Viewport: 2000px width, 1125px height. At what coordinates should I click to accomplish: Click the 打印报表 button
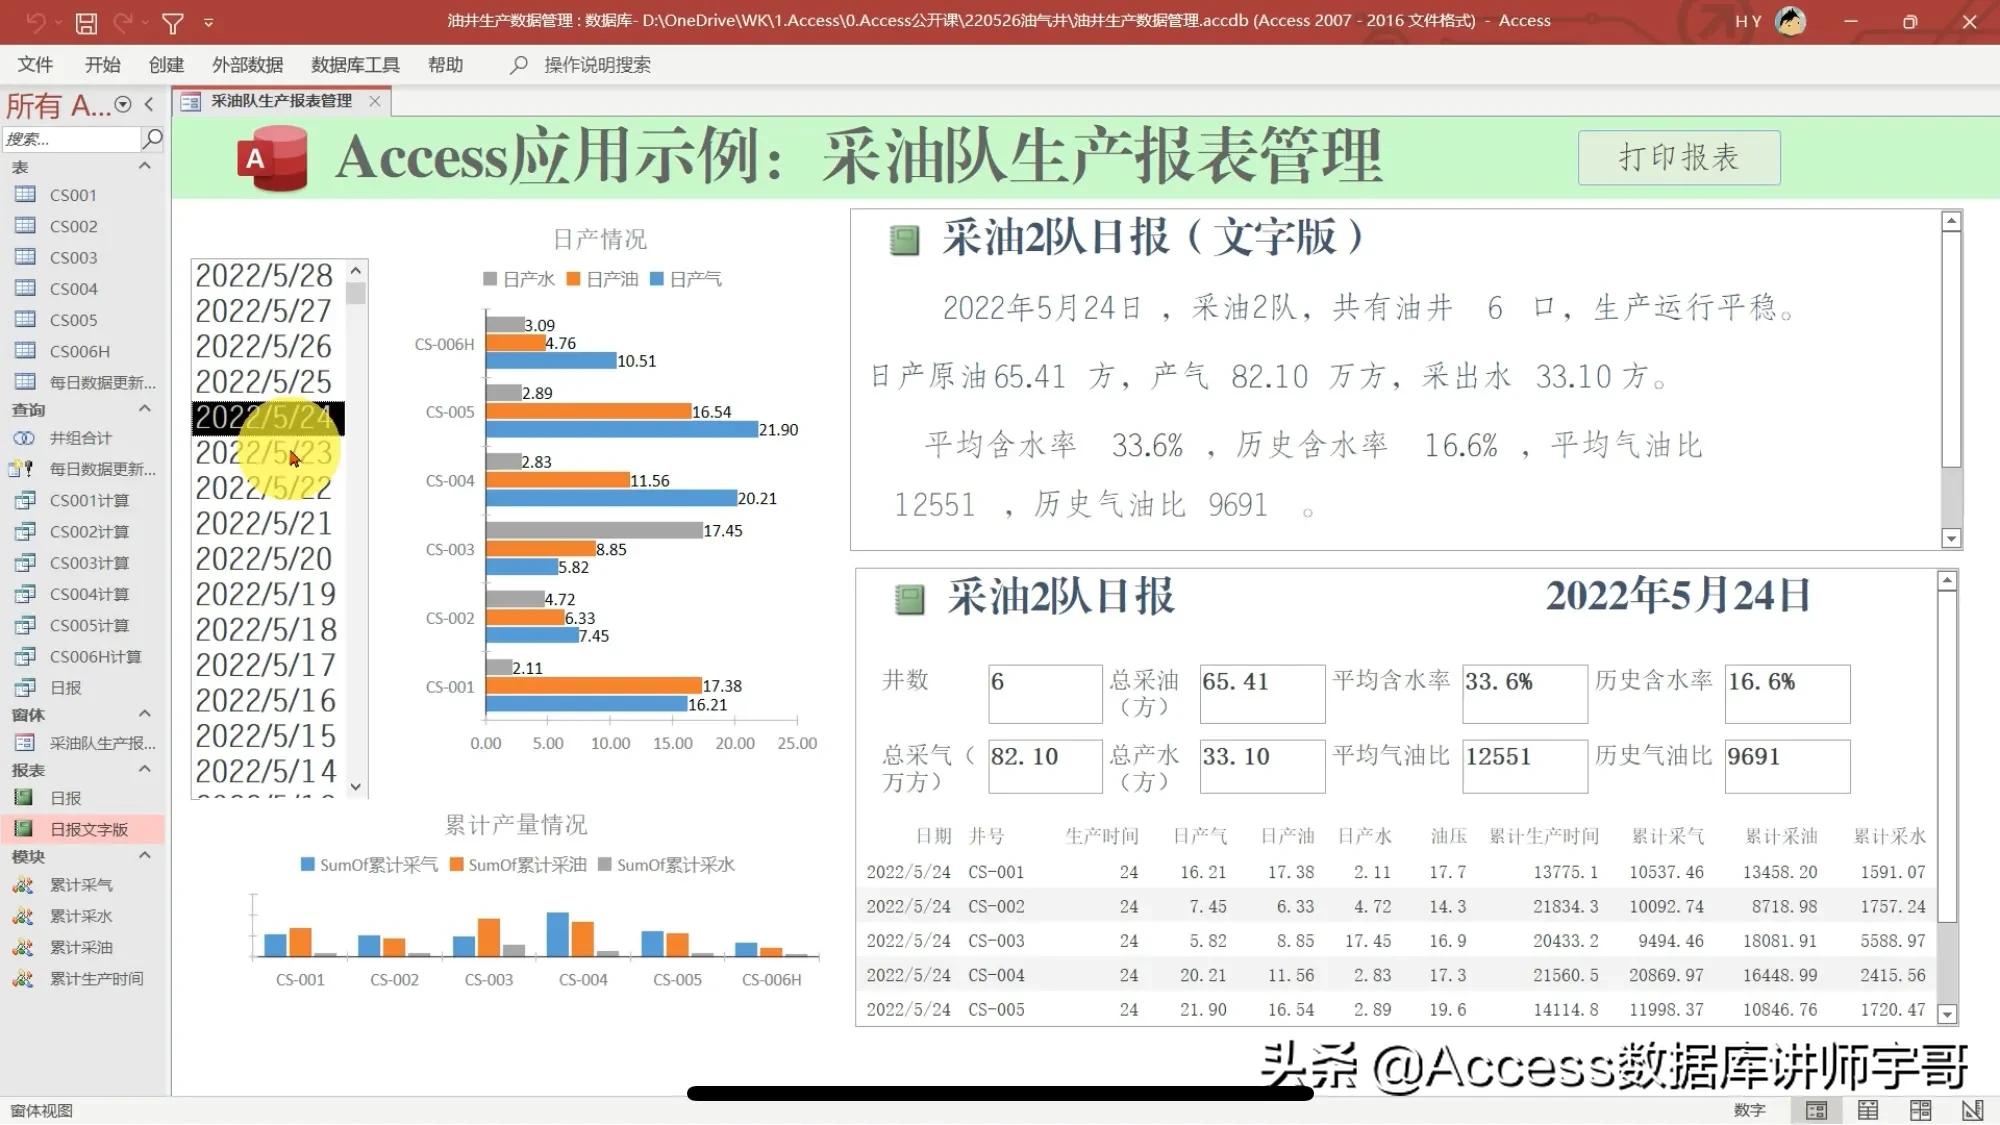(1678, 157)
